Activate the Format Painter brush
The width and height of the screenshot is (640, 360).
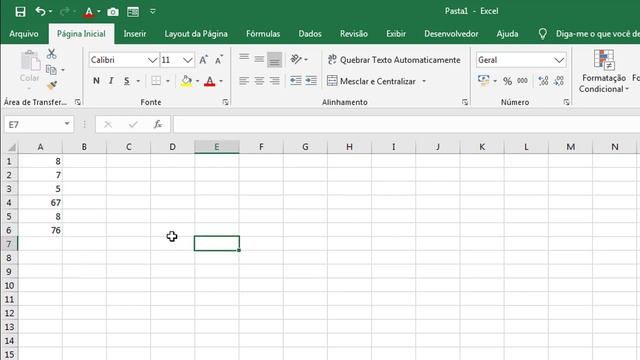52,85
